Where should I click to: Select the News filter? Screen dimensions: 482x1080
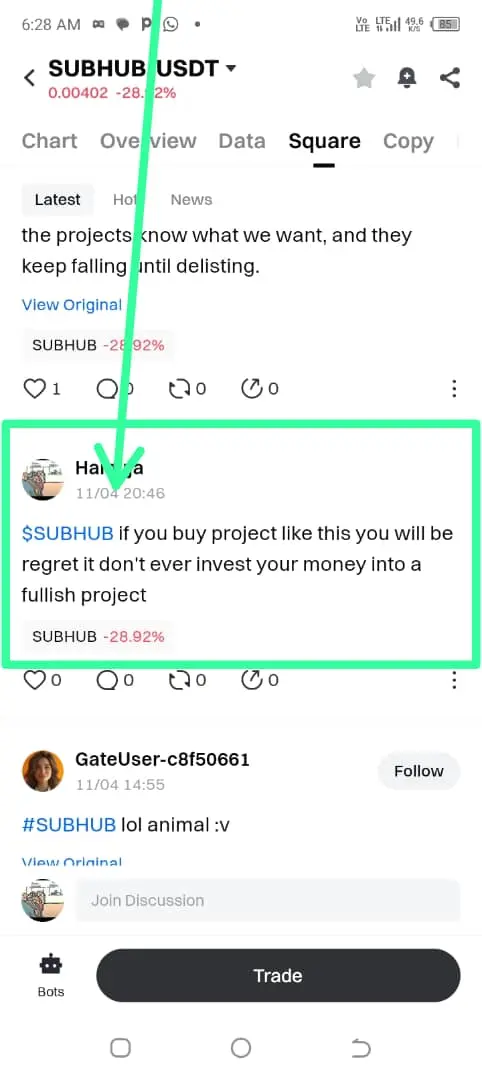pyautogui.click(x=191, y=200)
